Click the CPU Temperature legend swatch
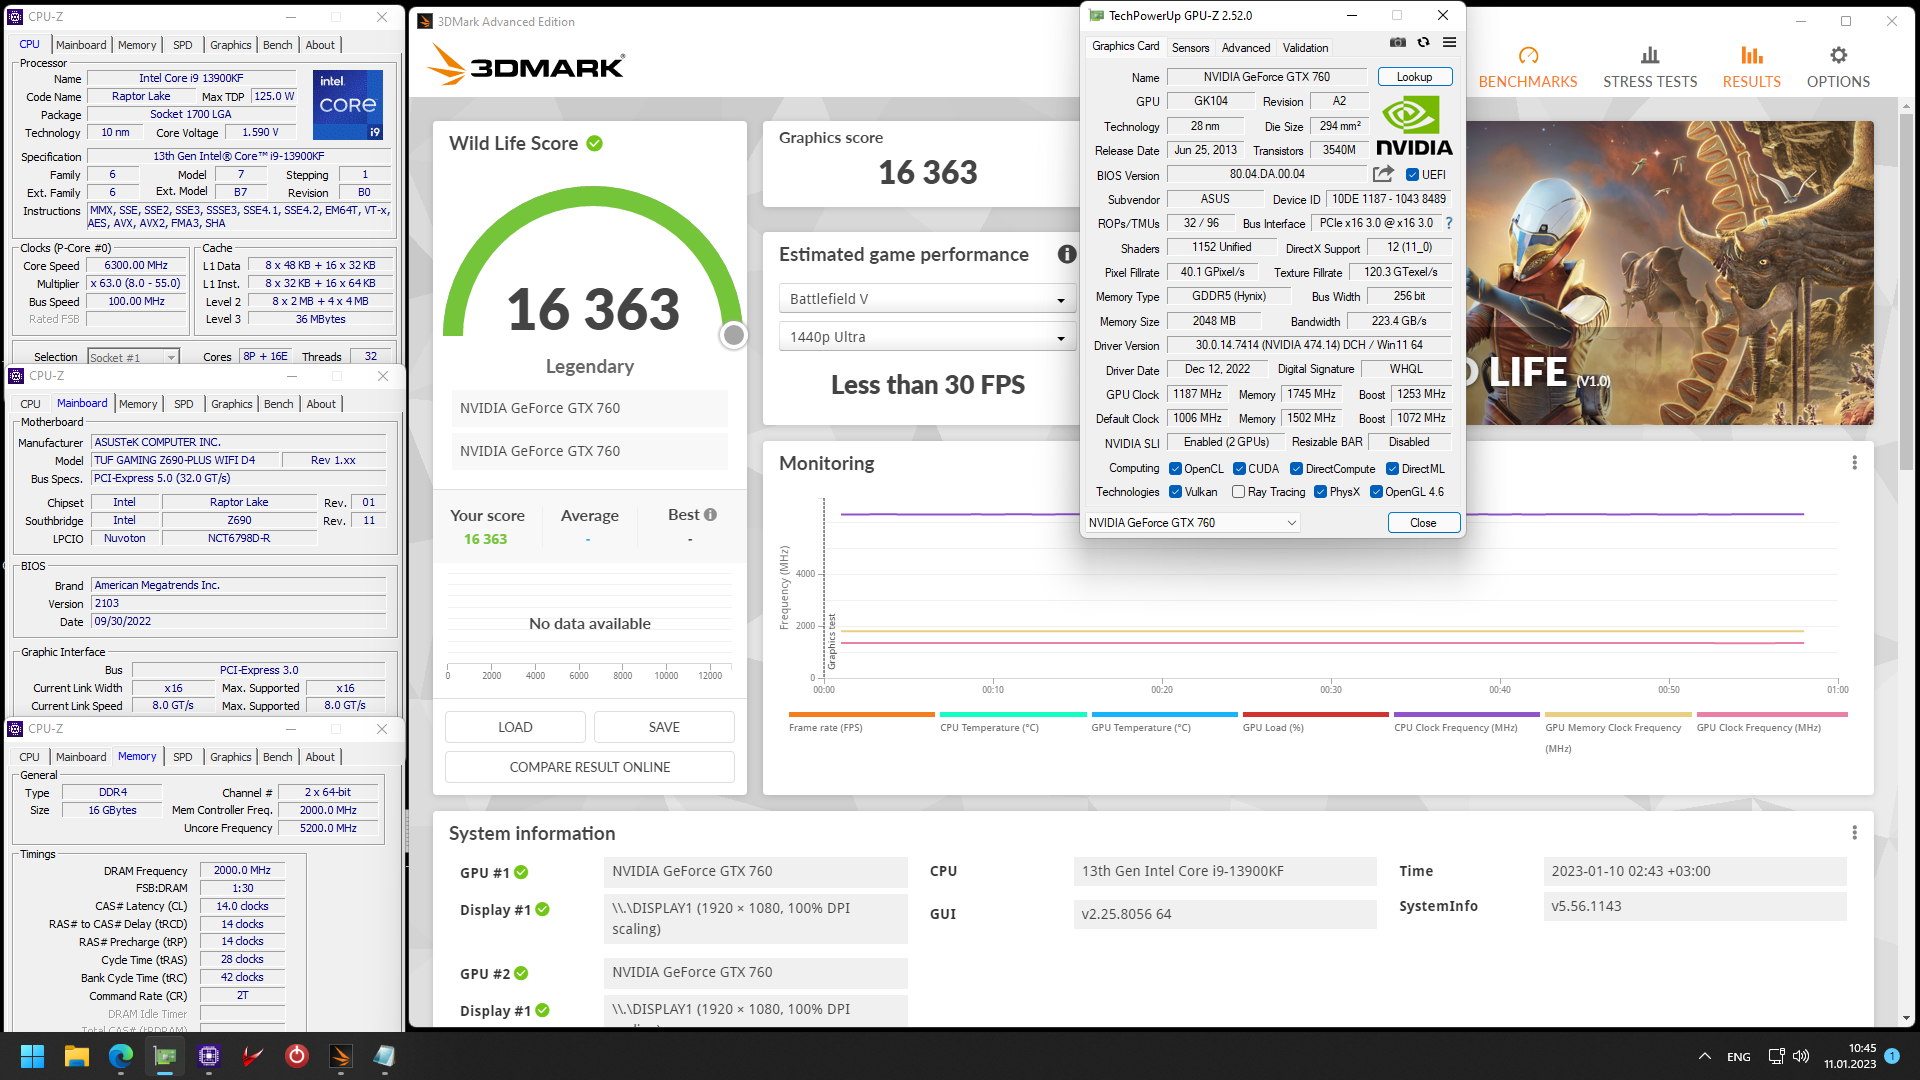Screen dimensions: 1920x1080 (x=1013, y=714)
